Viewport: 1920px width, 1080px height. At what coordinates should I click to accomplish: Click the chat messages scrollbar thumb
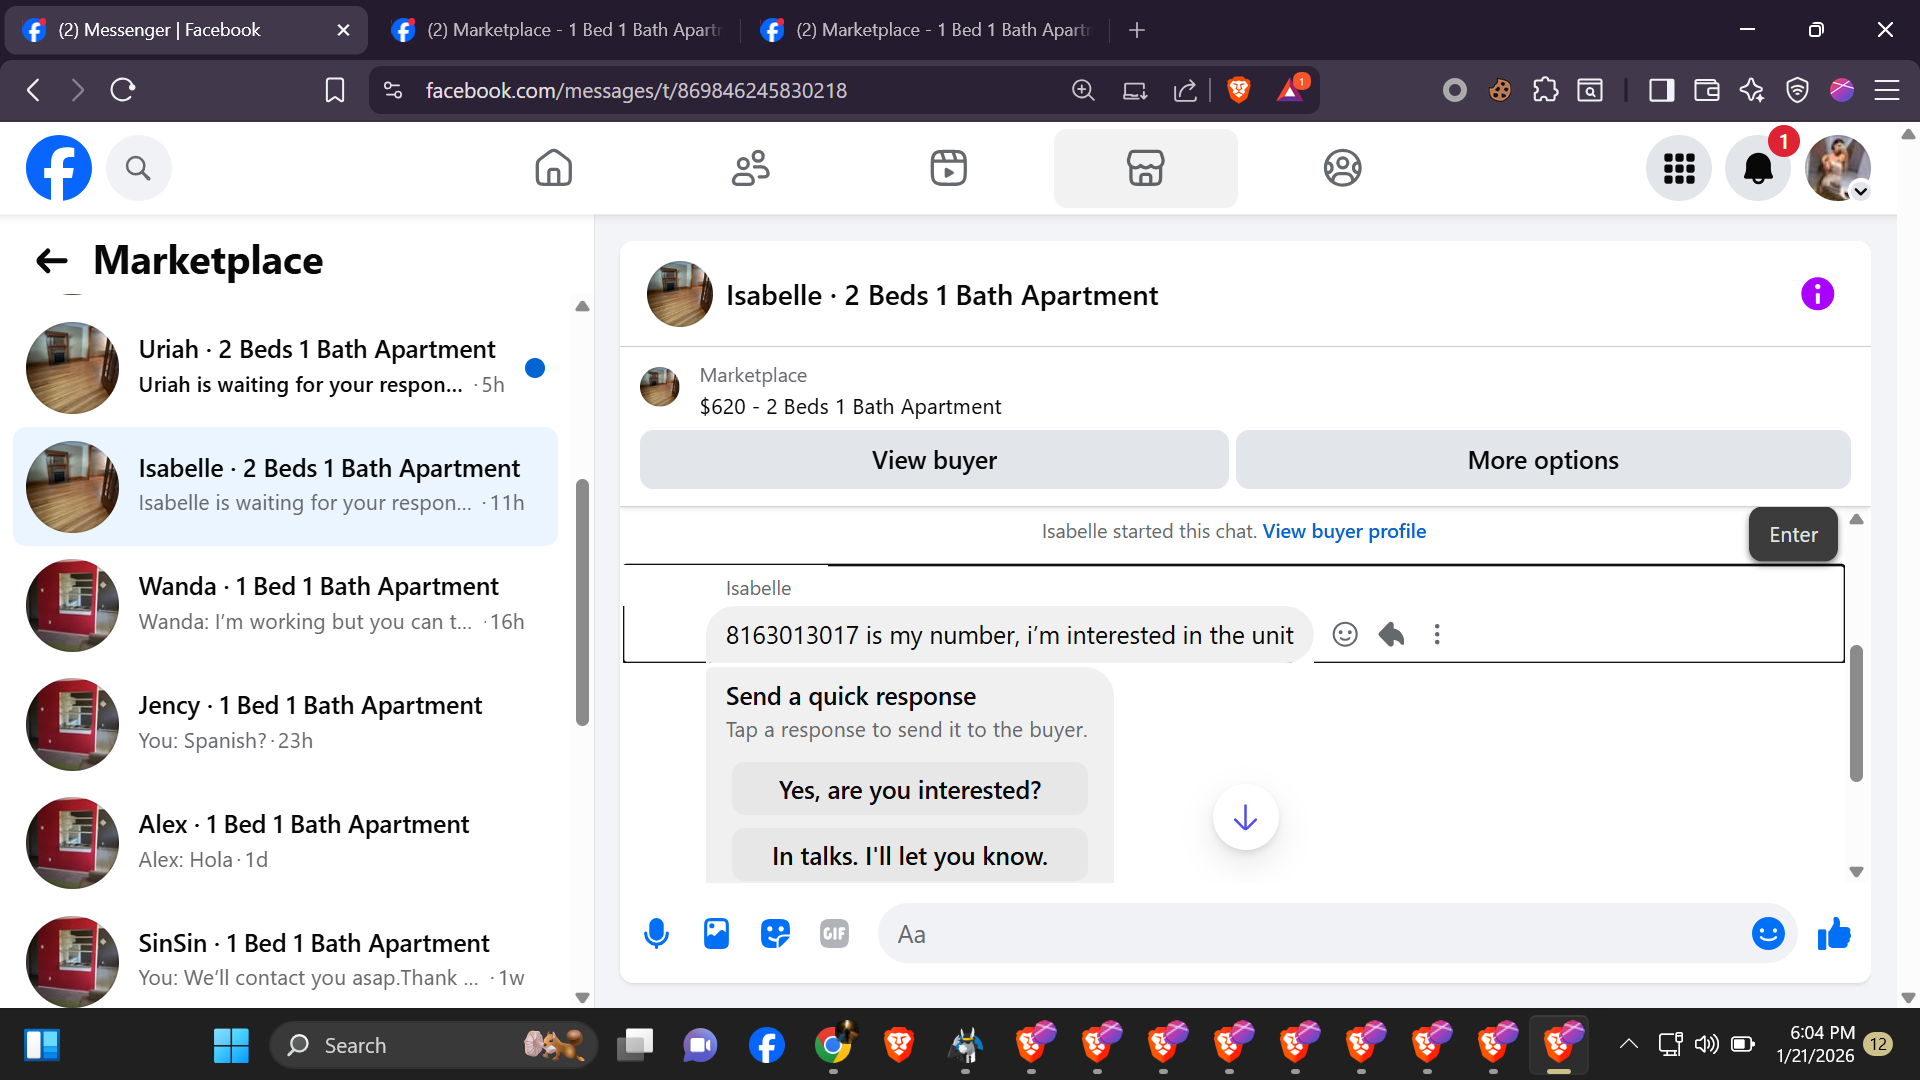tap(1856, 712)
